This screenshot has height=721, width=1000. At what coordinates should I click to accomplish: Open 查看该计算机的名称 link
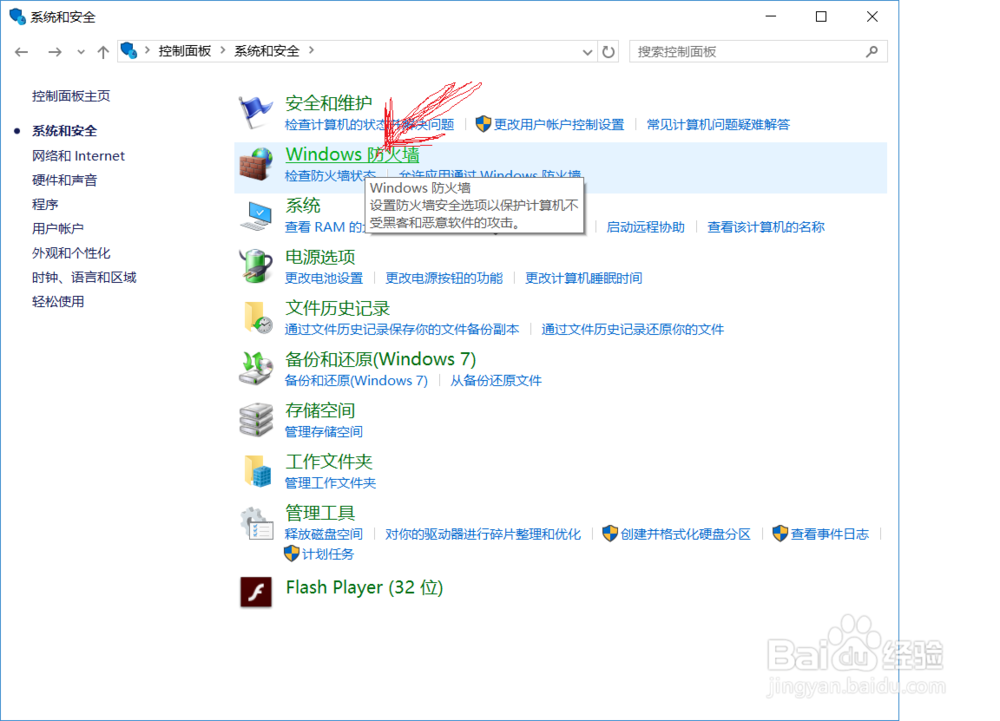point(766,227)
